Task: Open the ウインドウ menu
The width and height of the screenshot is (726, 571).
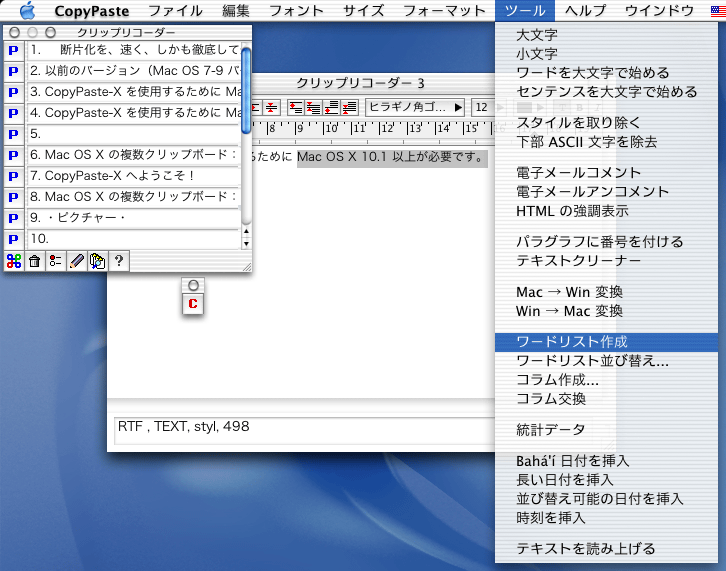Action: tap(659, 11)
